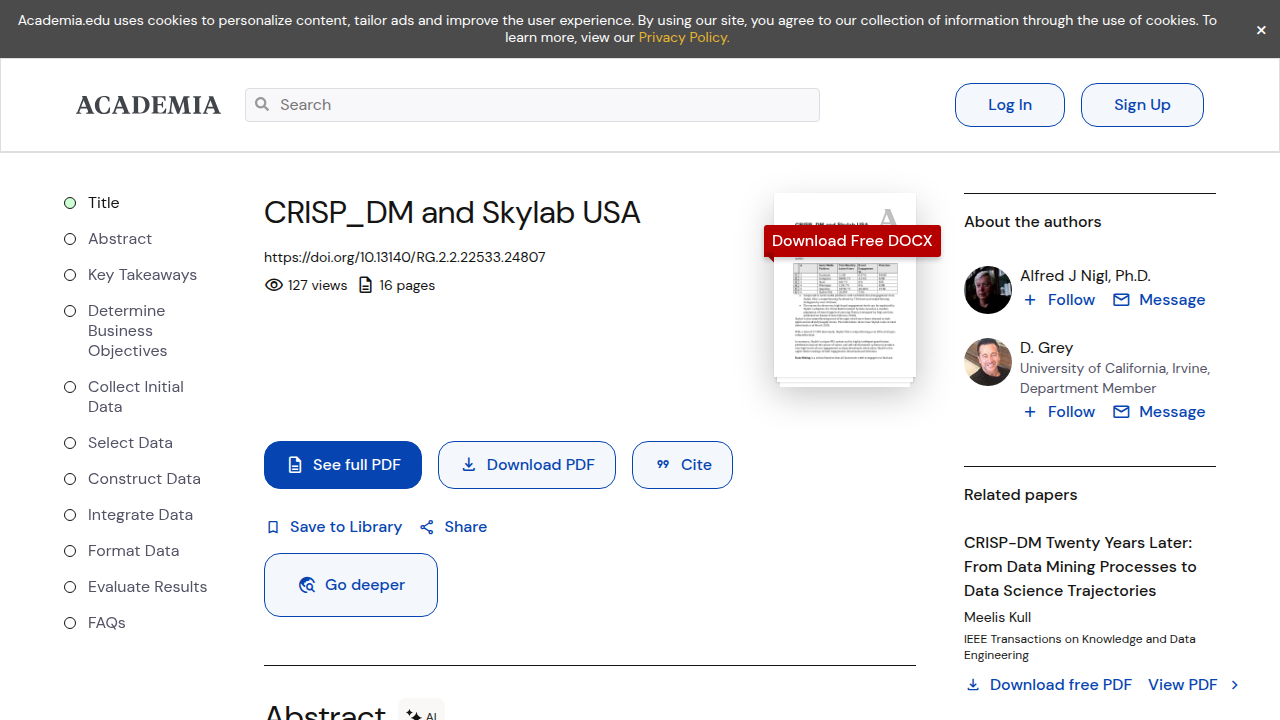The height and width of the screenshot is (720, 1280).
Task: Click the Save to Library bookmark icon
Action: pos(273,527)
